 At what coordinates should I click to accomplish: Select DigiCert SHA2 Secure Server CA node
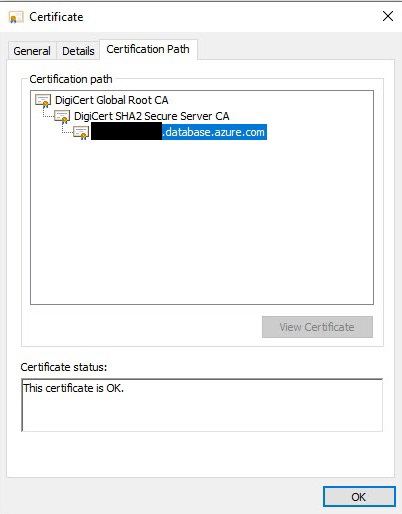[152, 116]
